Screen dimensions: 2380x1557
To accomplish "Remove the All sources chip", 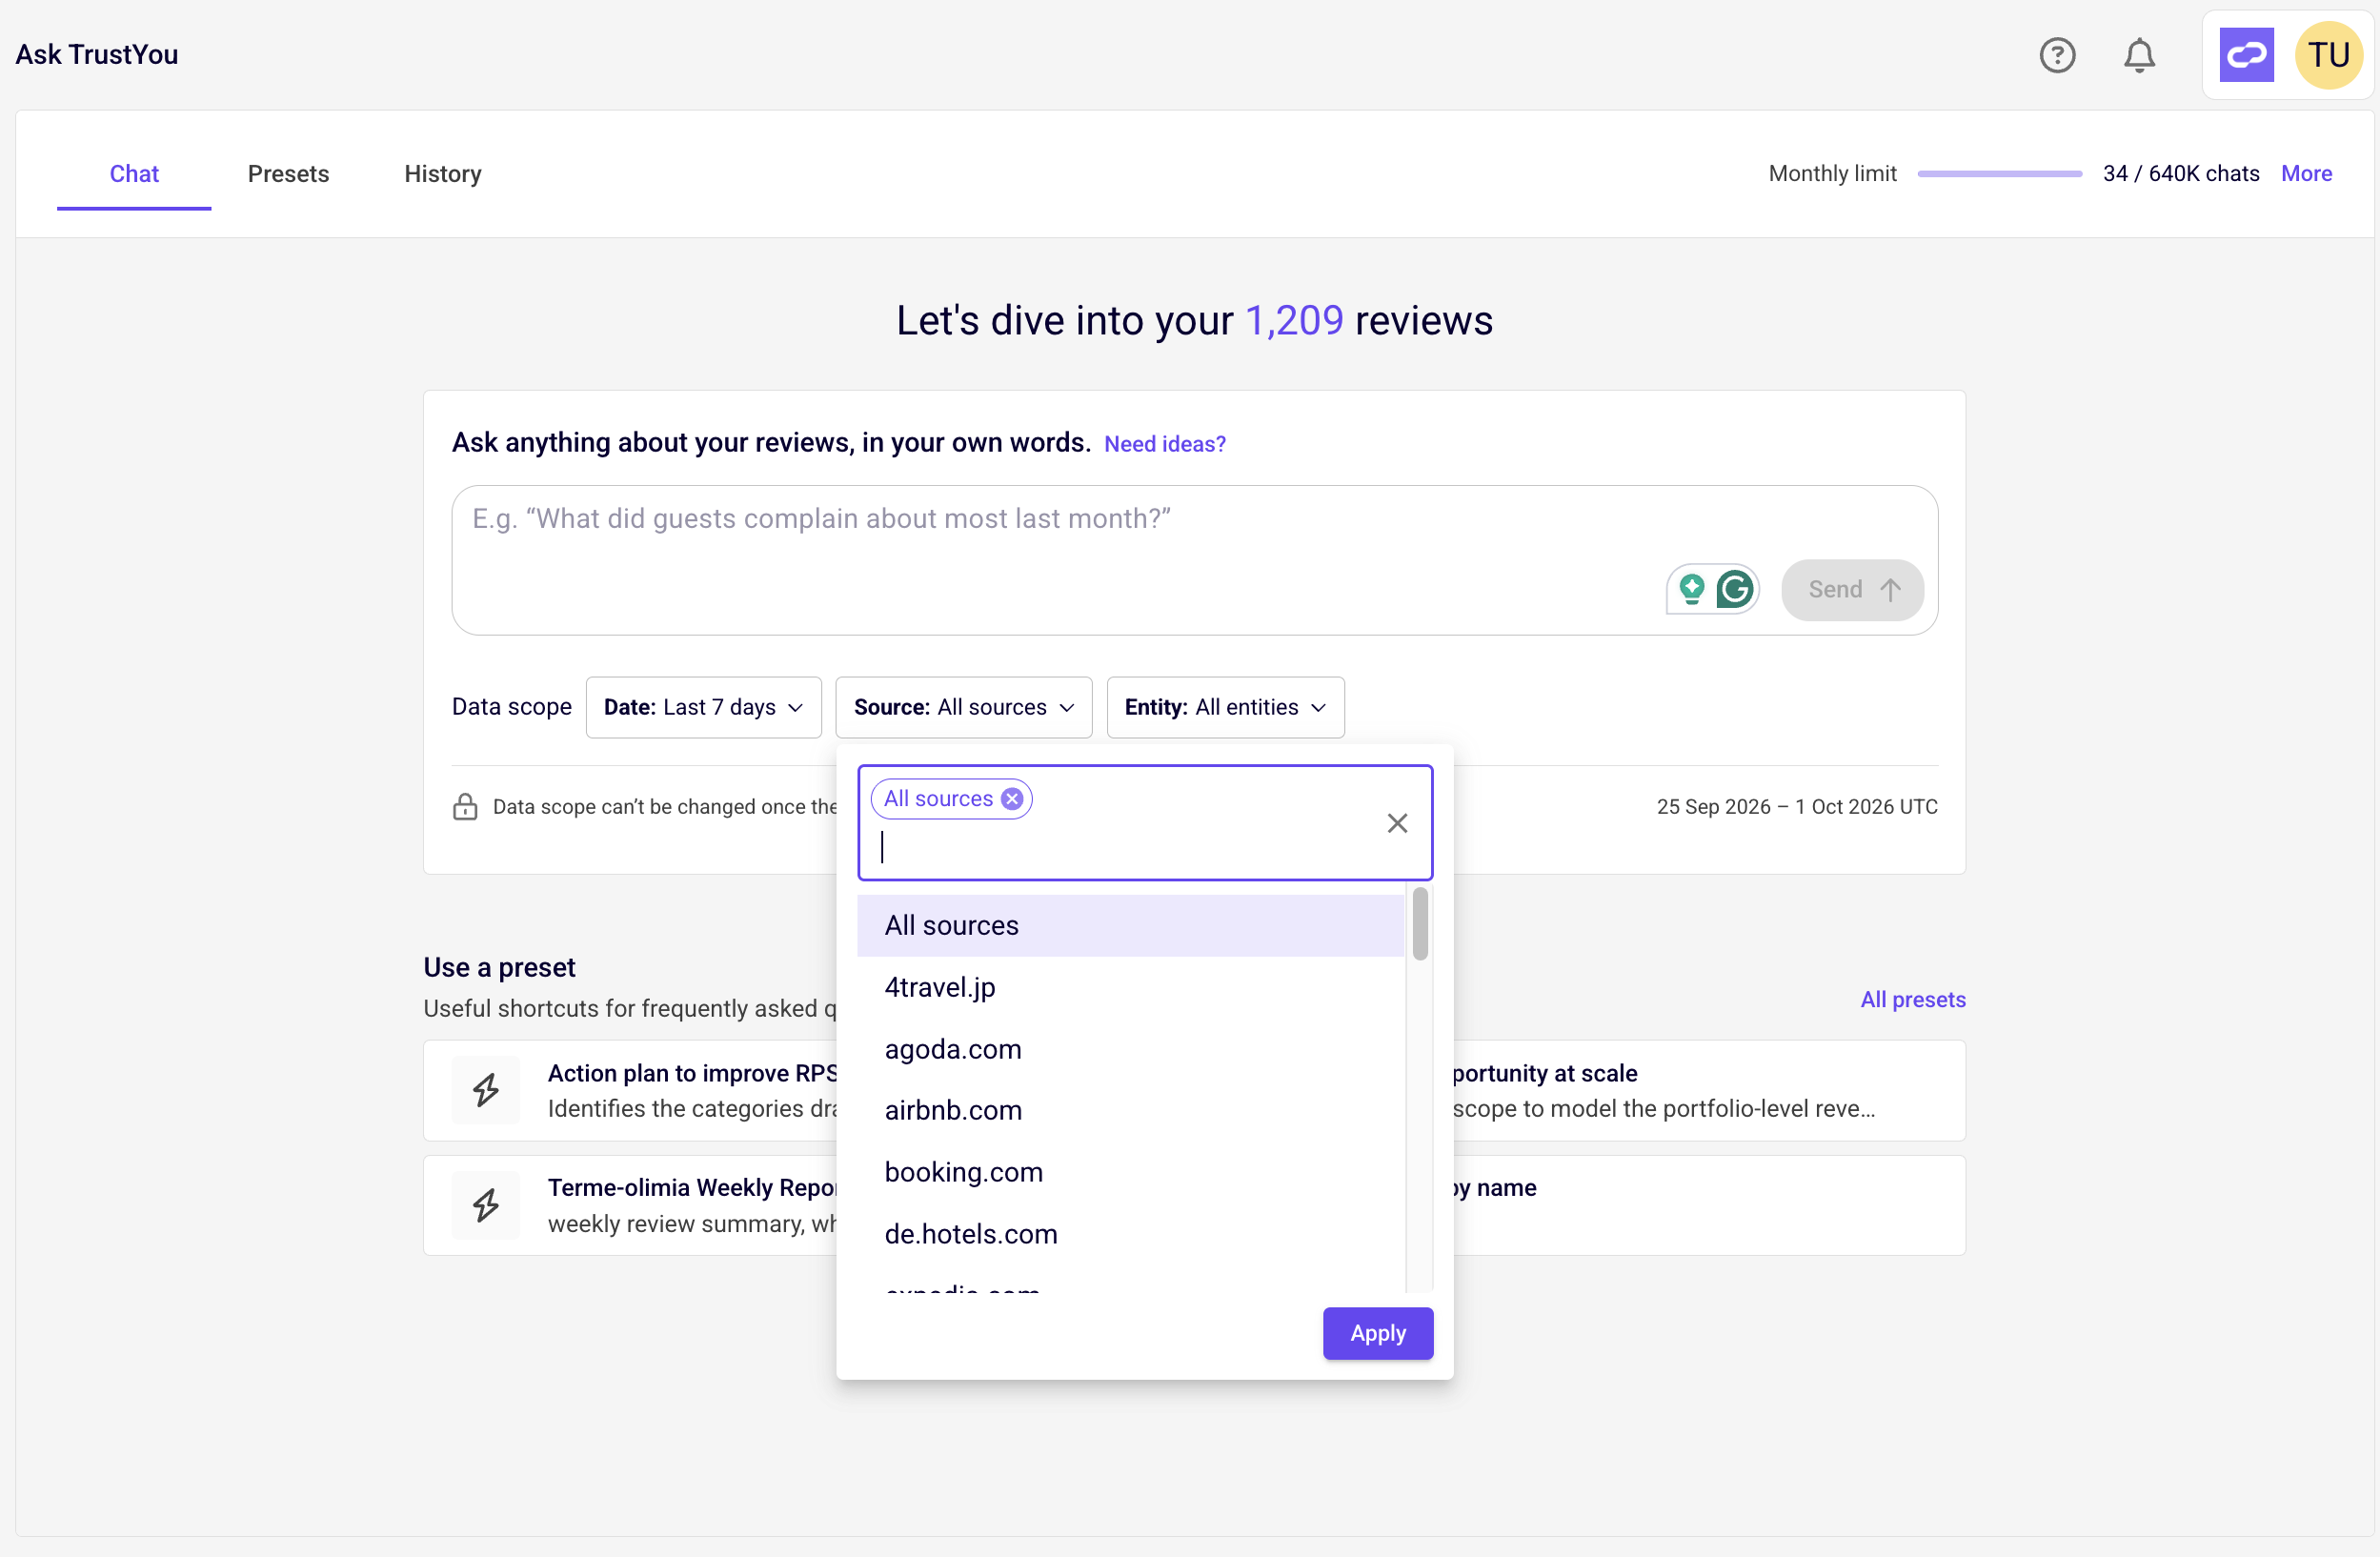I will click(1012, 799).
